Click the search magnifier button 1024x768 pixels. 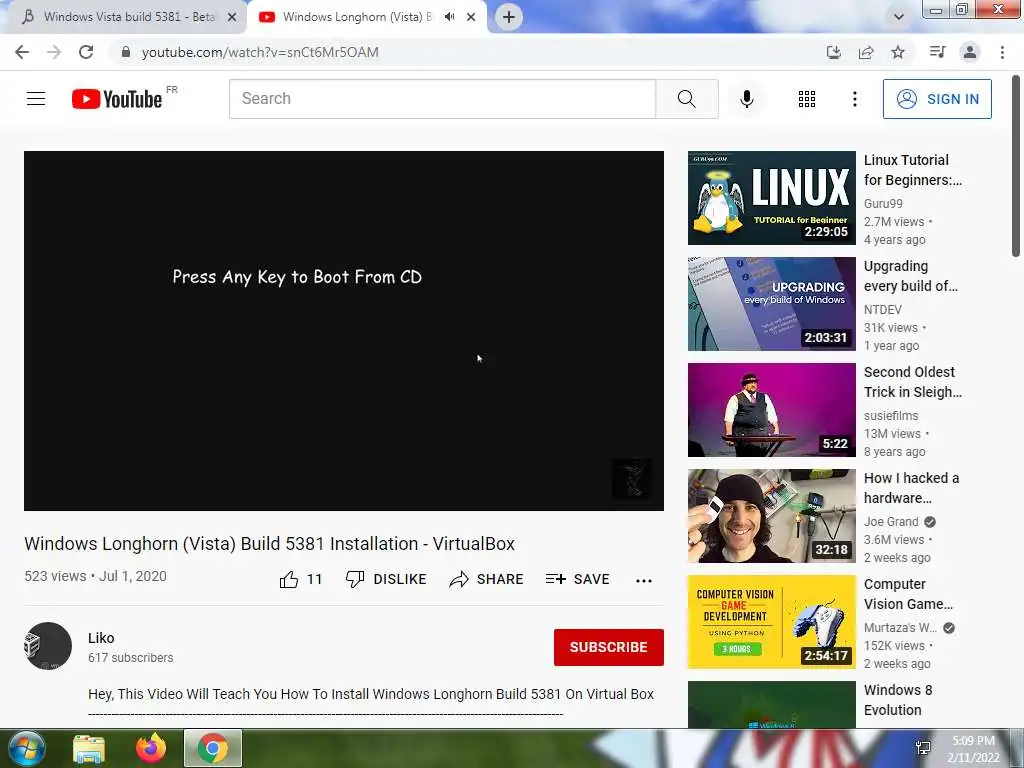pos(686,99)
